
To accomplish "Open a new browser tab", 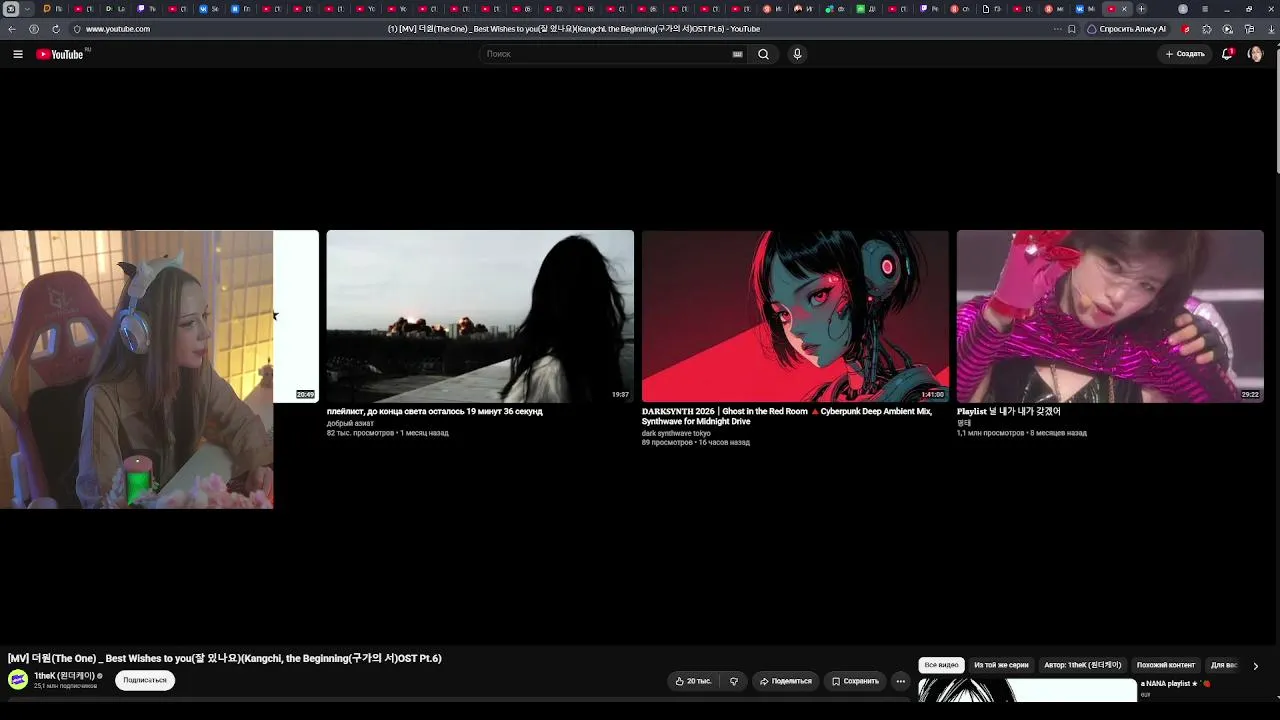I will coord(1141,9).
